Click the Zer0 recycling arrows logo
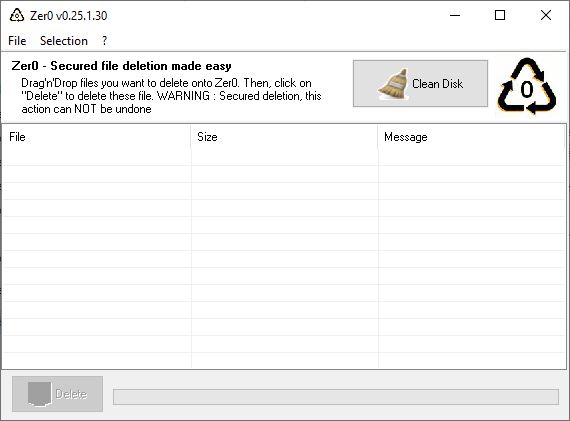Viewport: 570px width, 421px height. tap(527, 86)
